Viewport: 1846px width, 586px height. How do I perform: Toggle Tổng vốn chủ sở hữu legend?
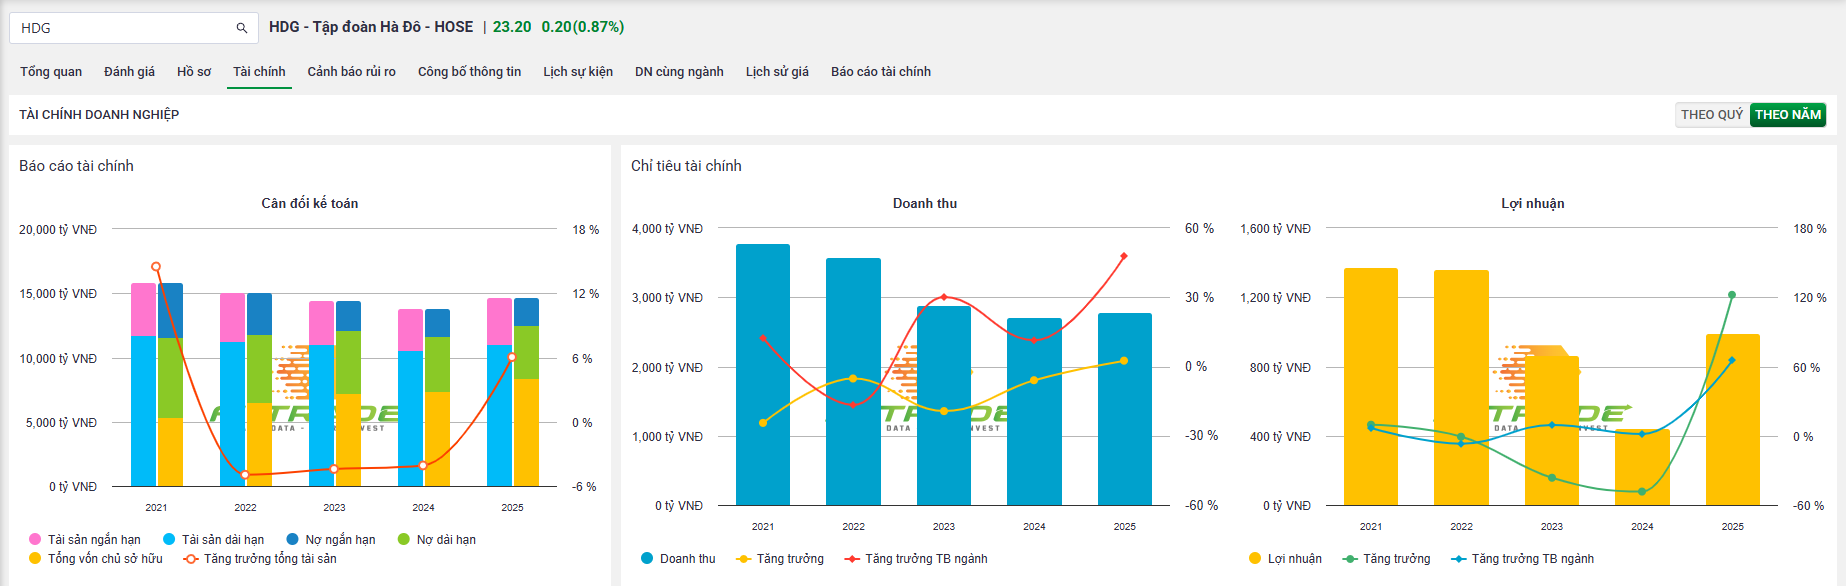[96, 559]
